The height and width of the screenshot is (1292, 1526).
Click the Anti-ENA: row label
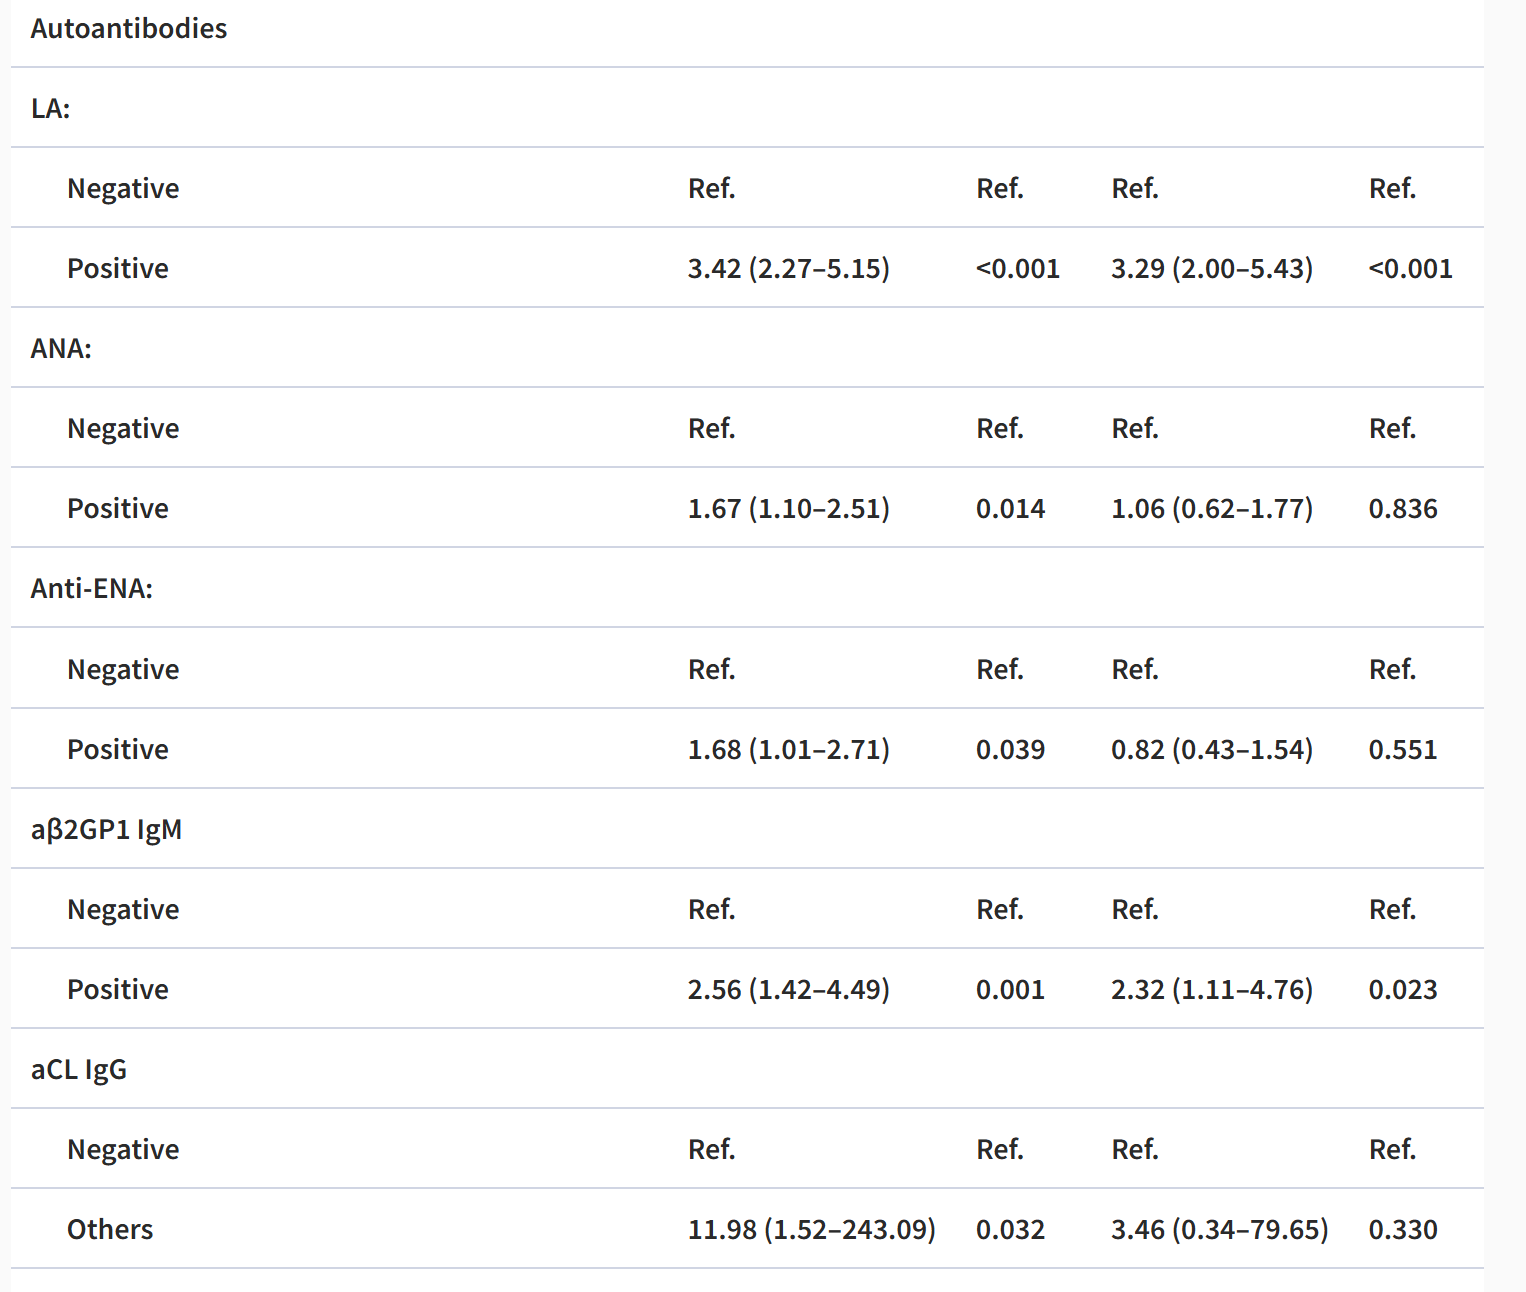point(92,588)
